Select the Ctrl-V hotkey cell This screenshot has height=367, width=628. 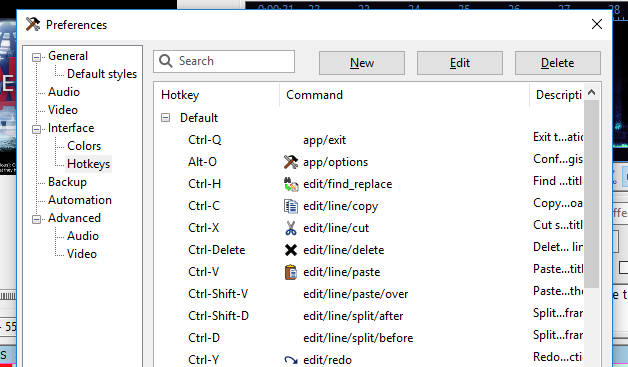tap(203, 272)
